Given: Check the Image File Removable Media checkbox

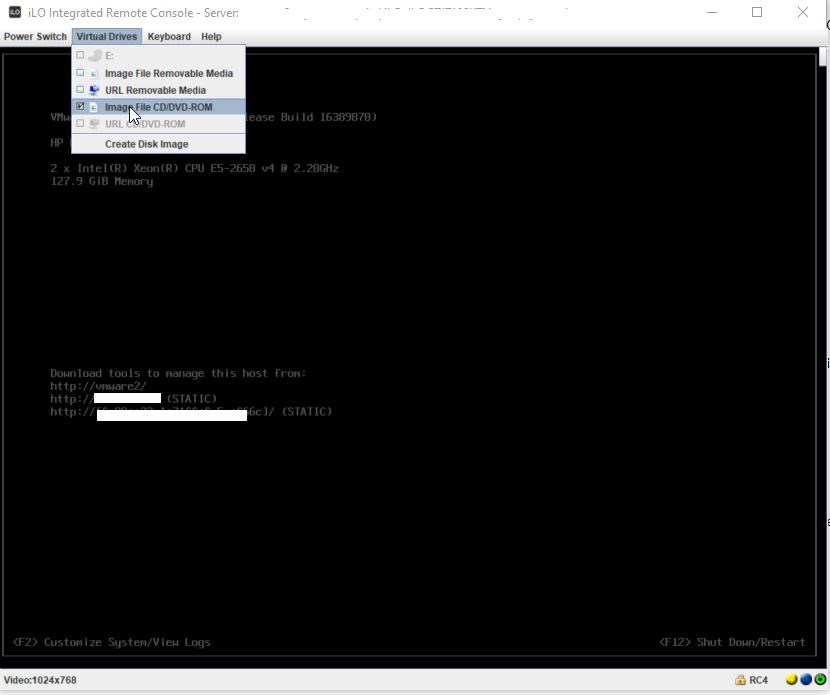Looking at the screenshot, I should (80, 73).
